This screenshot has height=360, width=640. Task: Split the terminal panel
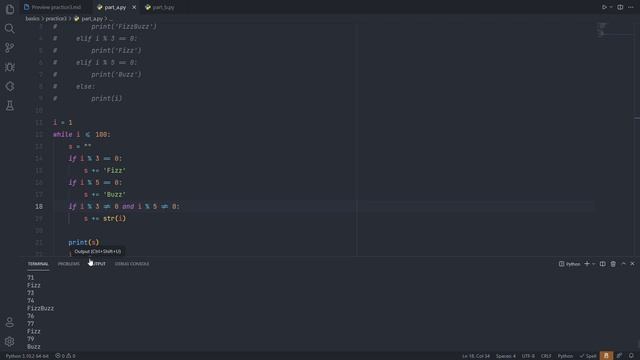602,264
